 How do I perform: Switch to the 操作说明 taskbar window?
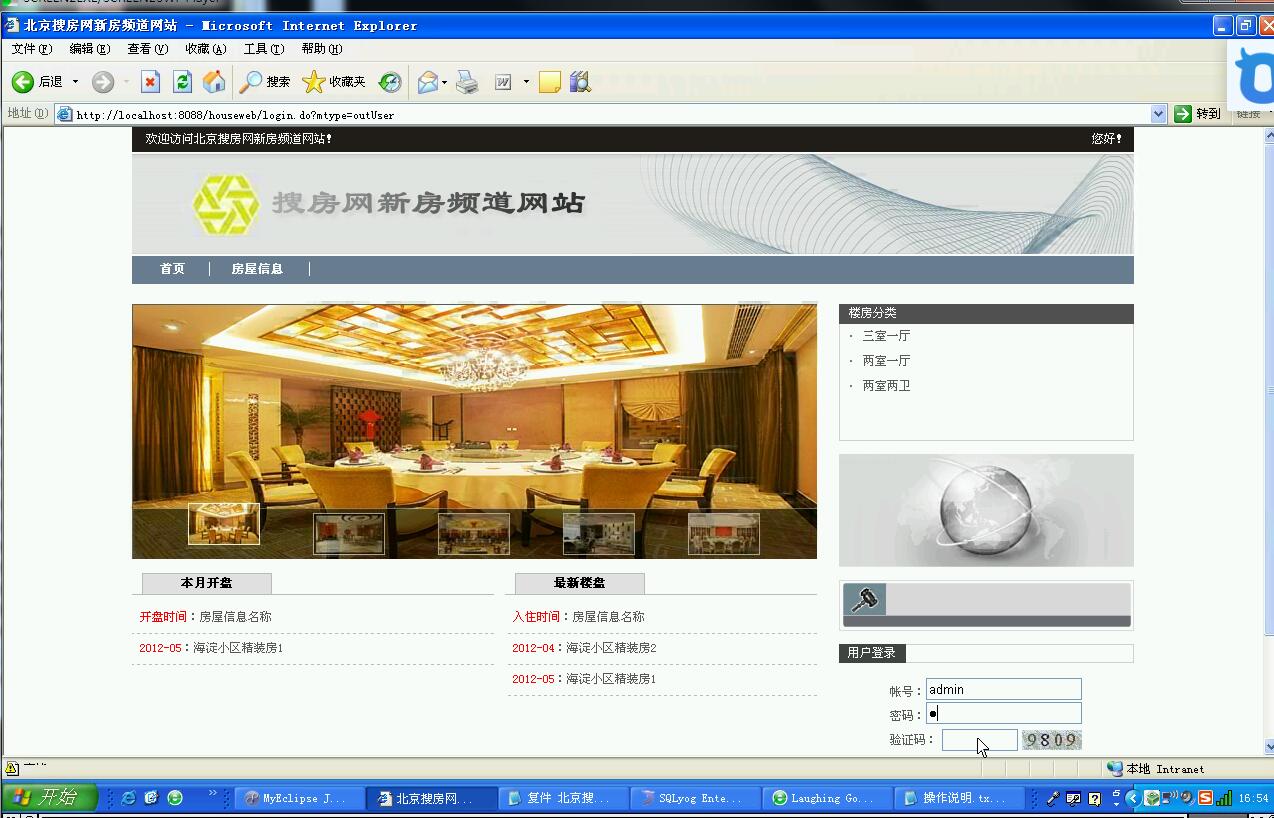960,798
